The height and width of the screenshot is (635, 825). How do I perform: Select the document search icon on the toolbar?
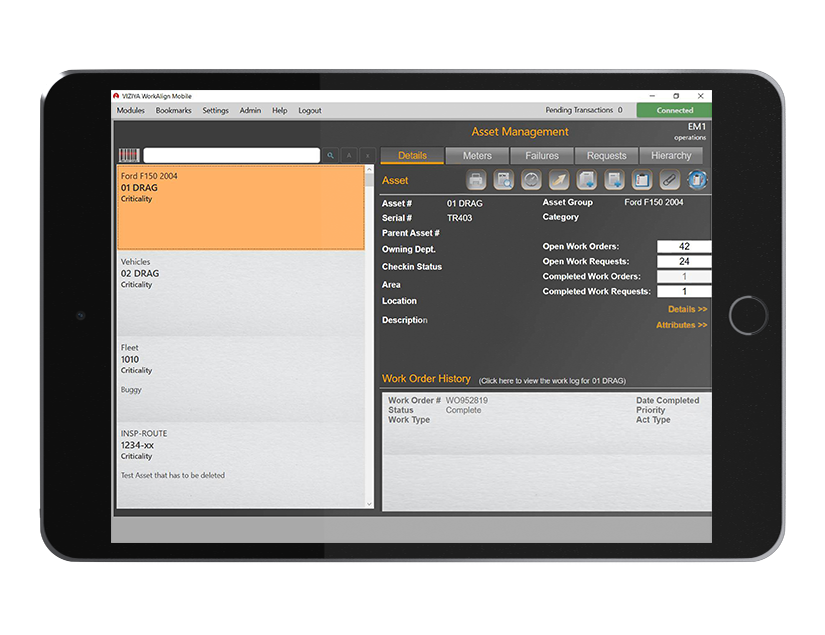503,180
